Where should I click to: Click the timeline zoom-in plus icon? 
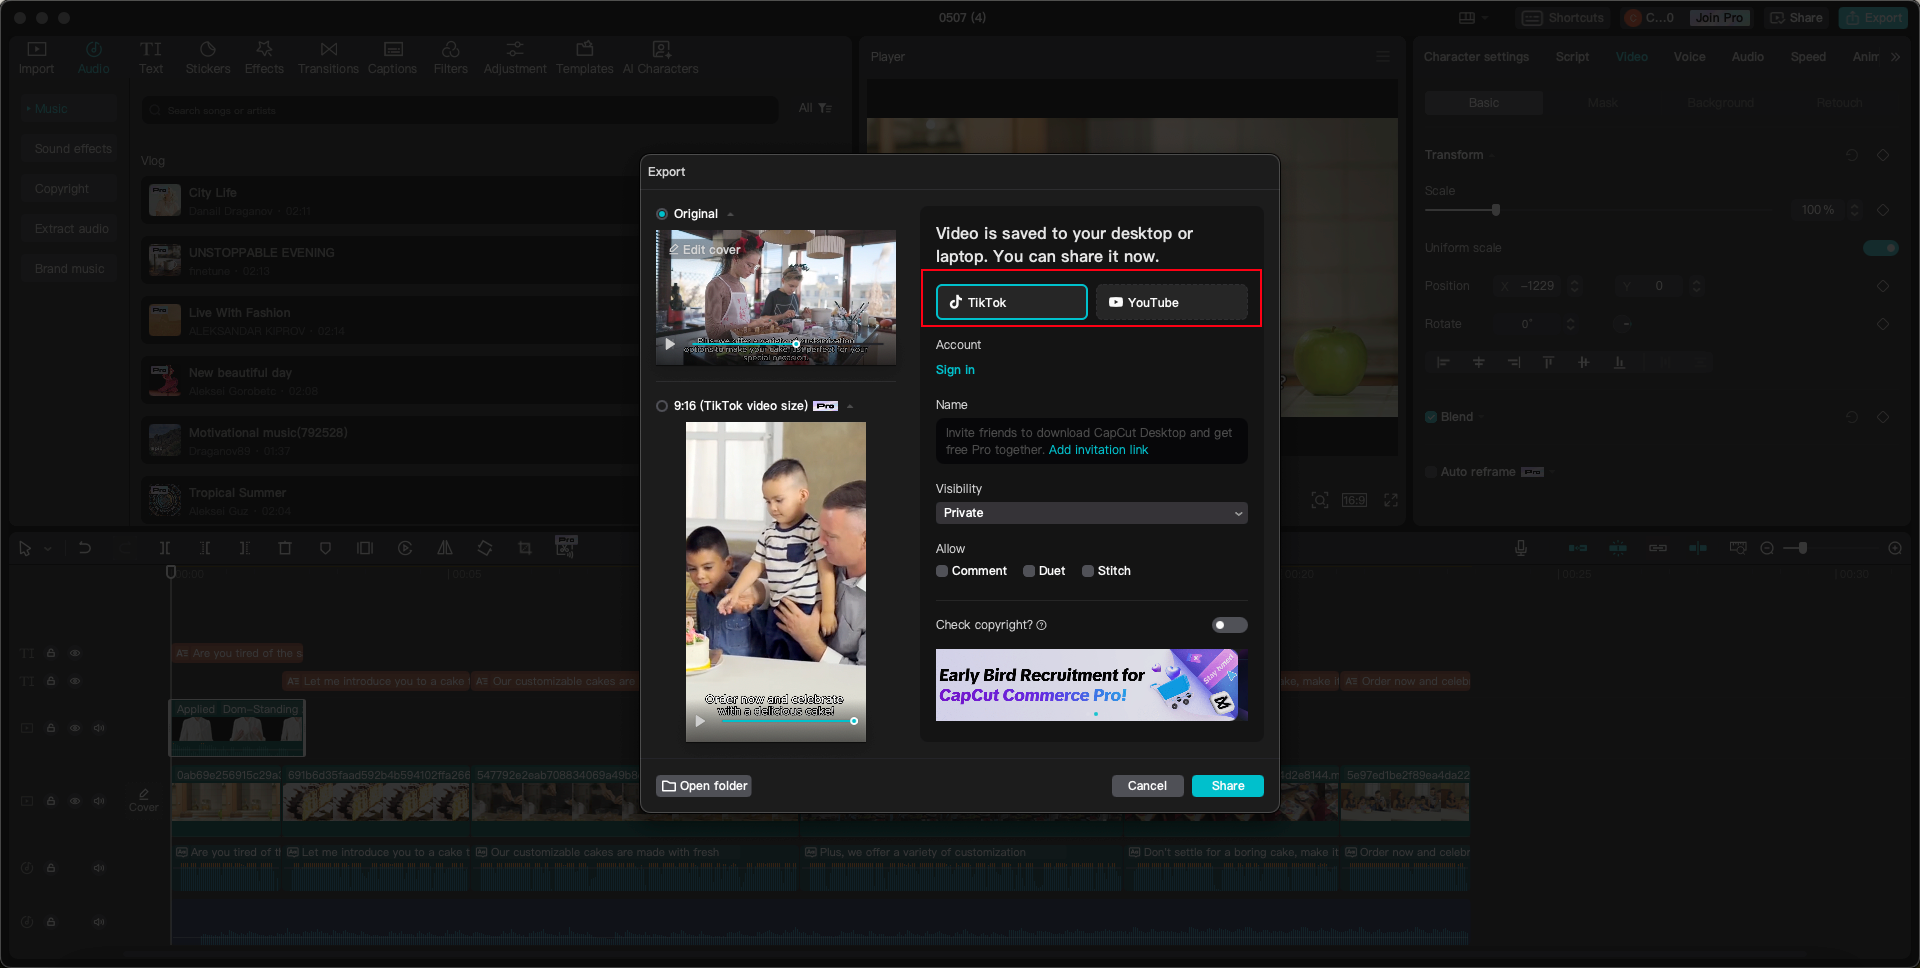[1895, 548]
